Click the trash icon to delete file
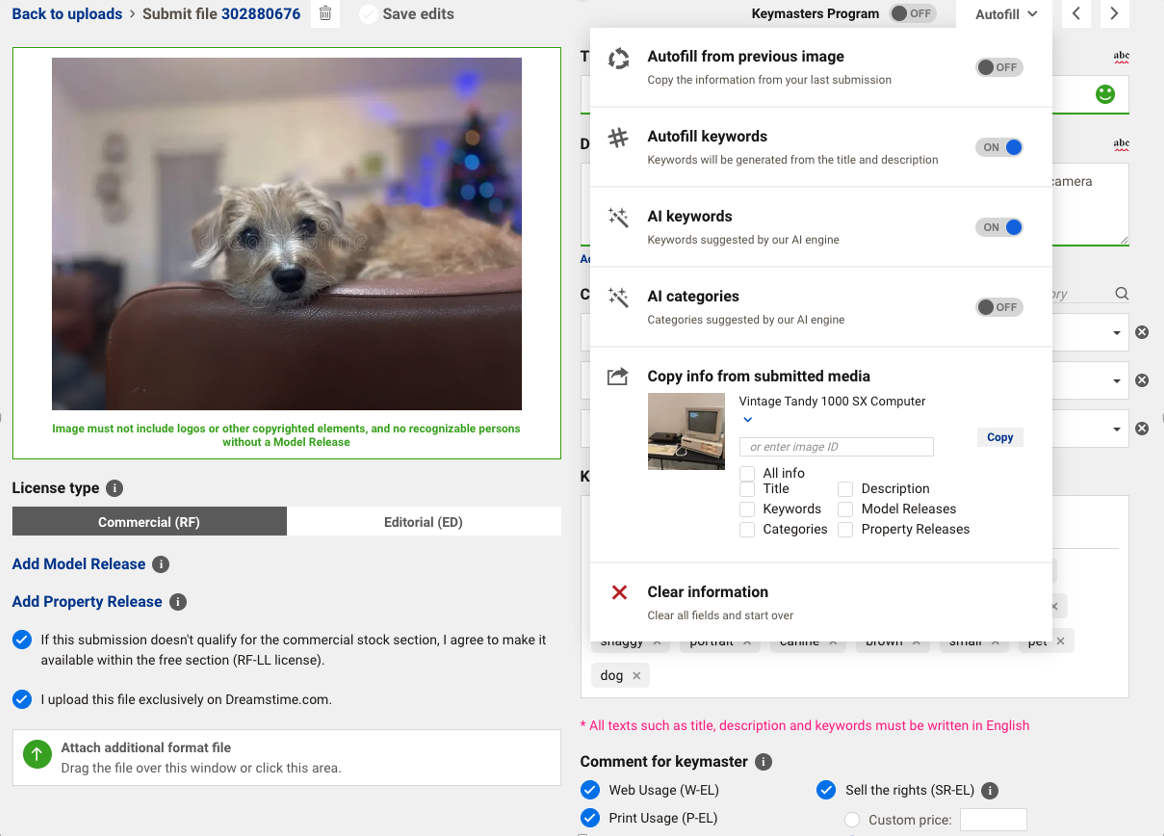1164x836 pixels. [x=325, y=14]
